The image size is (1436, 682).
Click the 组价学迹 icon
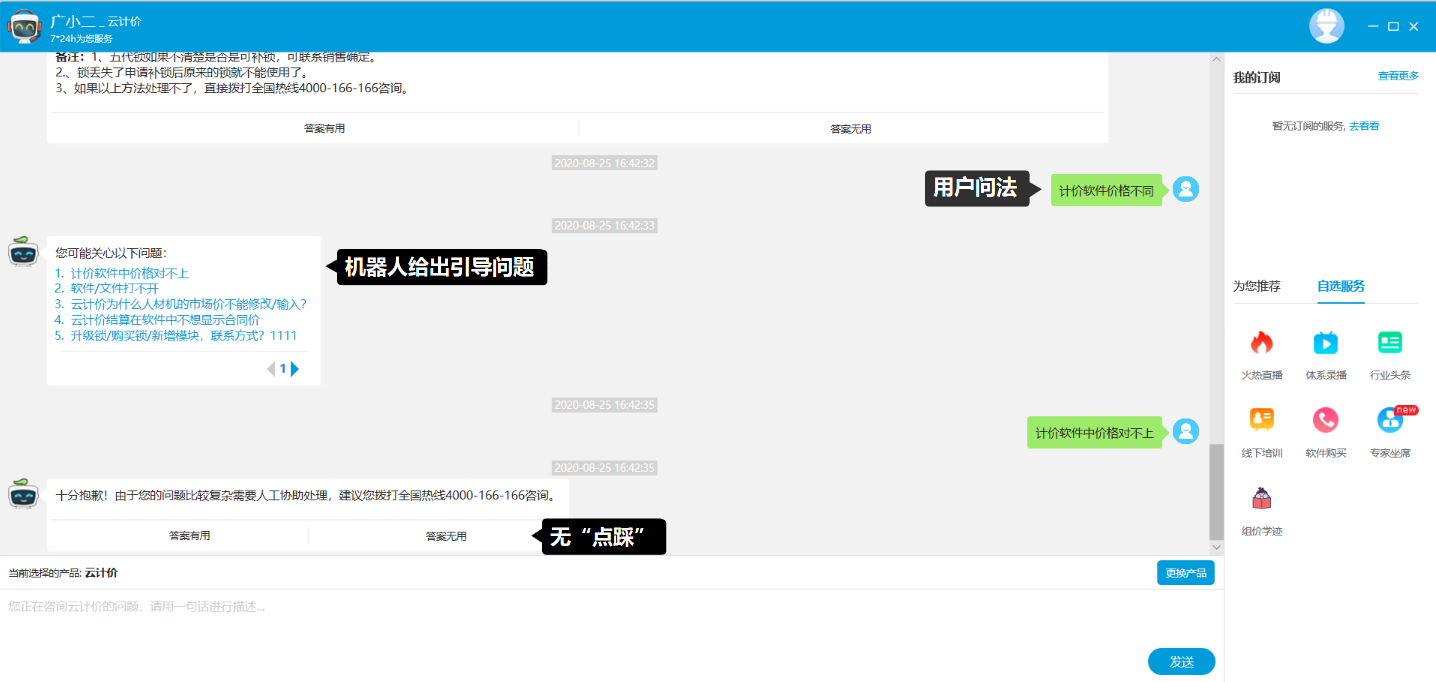point(1261,499)
